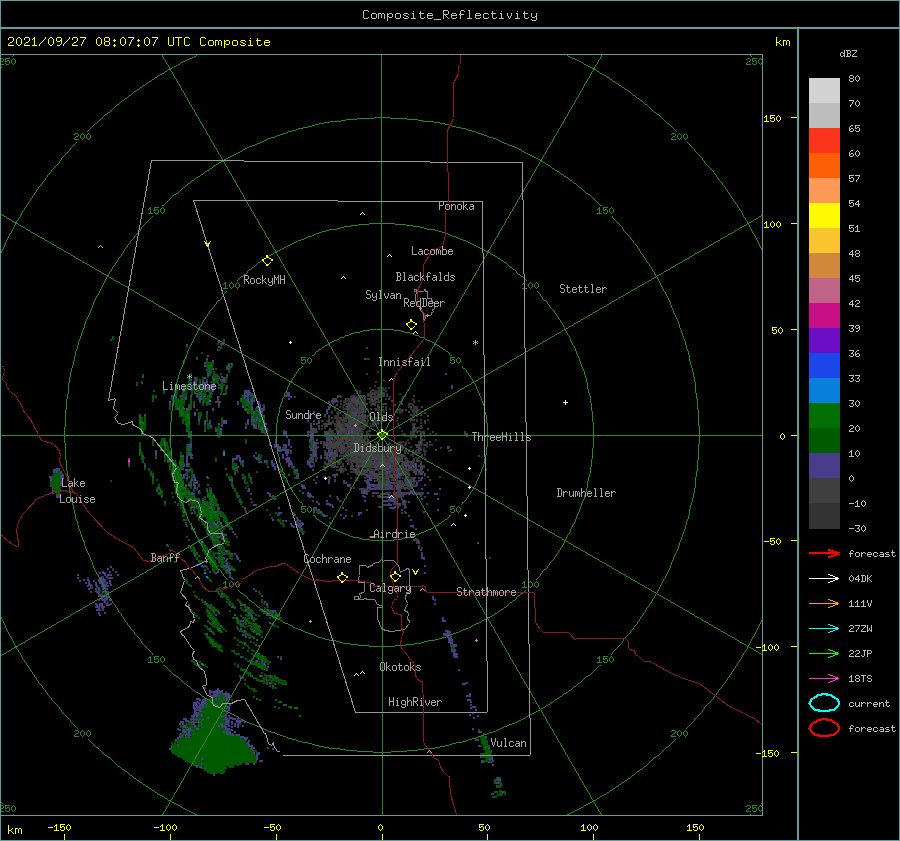This screenshot has width=900, height=841.
Task: Click the 'HighRiver' map label
Action: pyautogui.click(x=415, y=702)
